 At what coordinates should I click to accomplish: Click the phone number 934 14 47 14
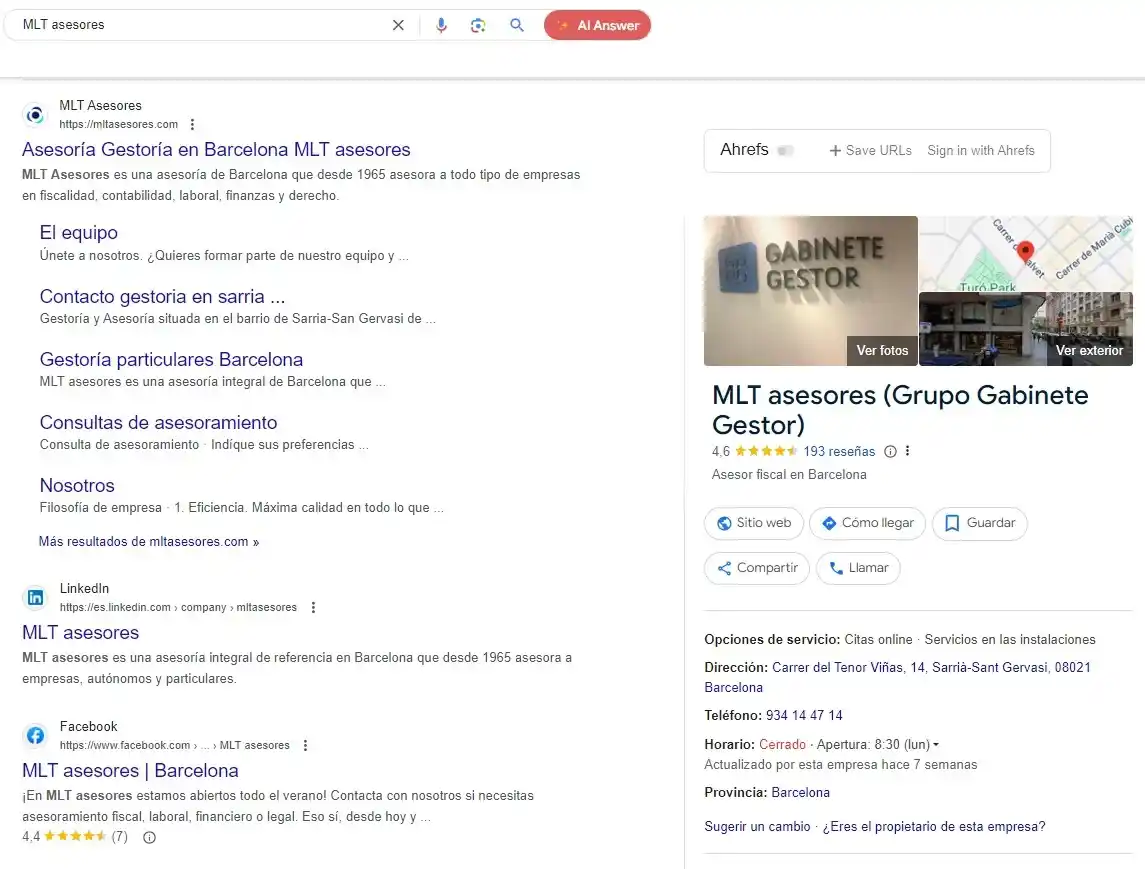click(804, 716)
